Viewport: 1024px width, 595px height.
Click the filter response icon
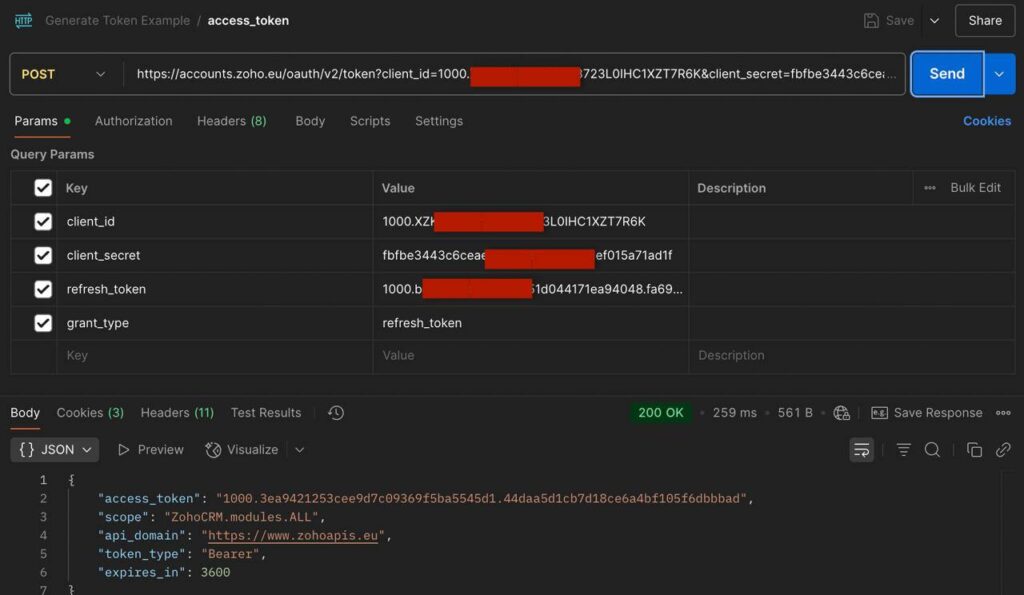[x=903, y=450]
